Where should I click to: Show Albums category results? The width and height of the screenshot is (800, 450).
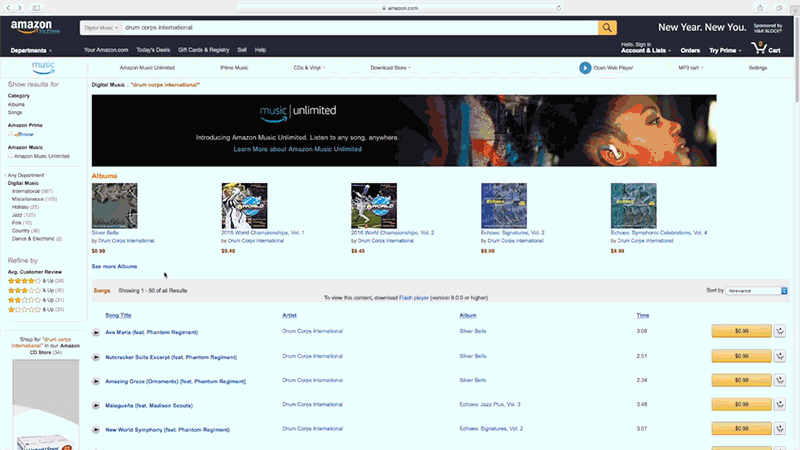pos(16,105)
